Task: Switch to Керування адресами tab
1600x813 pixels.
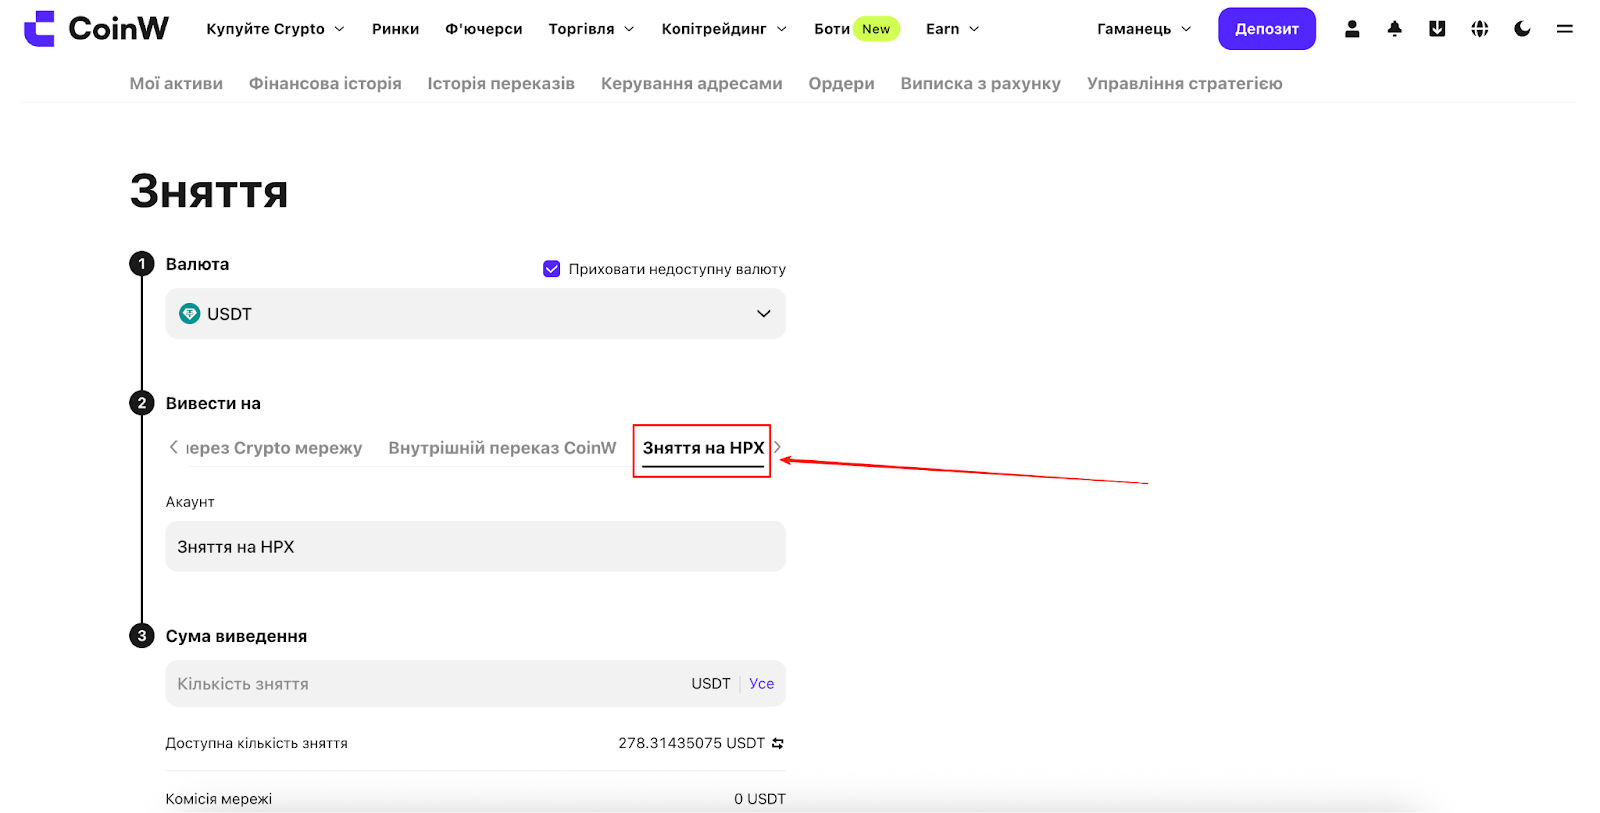Action: 691,84
